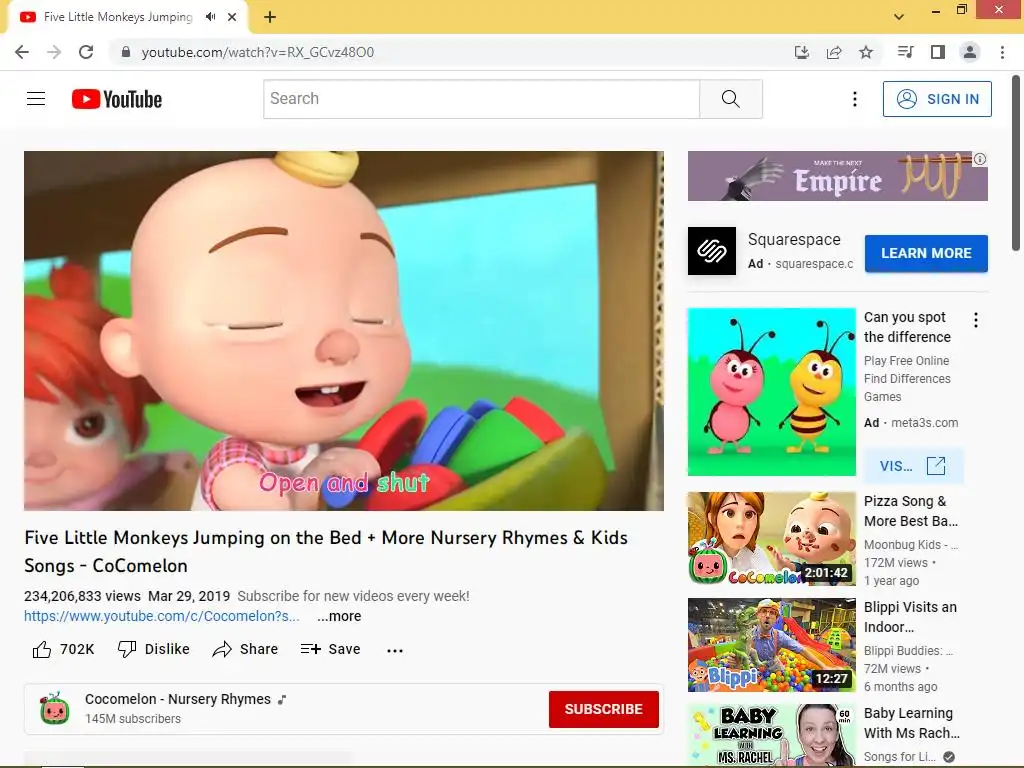Click the Share button below the video
Screen dimensions: 1024x768
point(246,650)
